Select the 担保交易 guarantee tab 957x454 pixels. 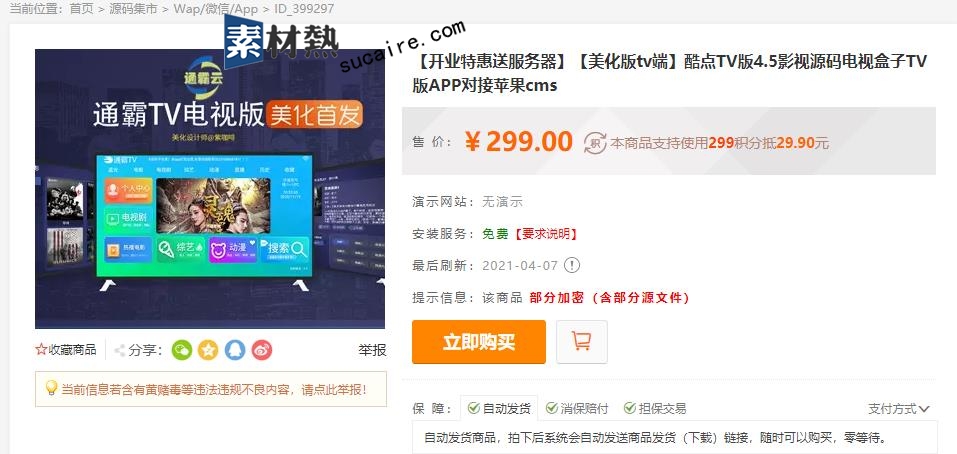(655, 408)
